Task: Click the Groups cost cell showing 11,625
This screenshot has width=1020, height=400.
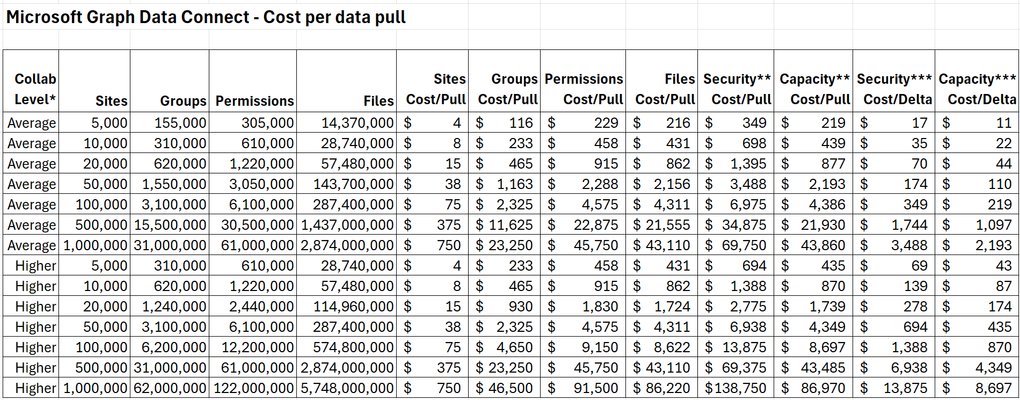Action: coord(504,225)
